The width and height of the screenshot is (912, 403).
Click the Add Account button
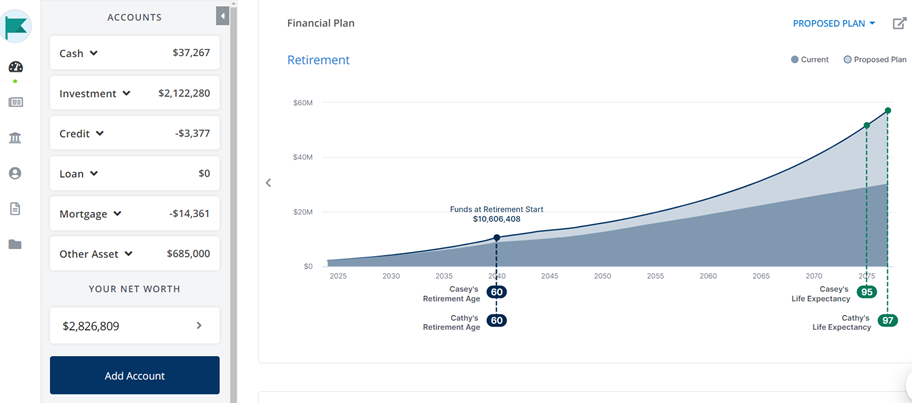point(135,376)
